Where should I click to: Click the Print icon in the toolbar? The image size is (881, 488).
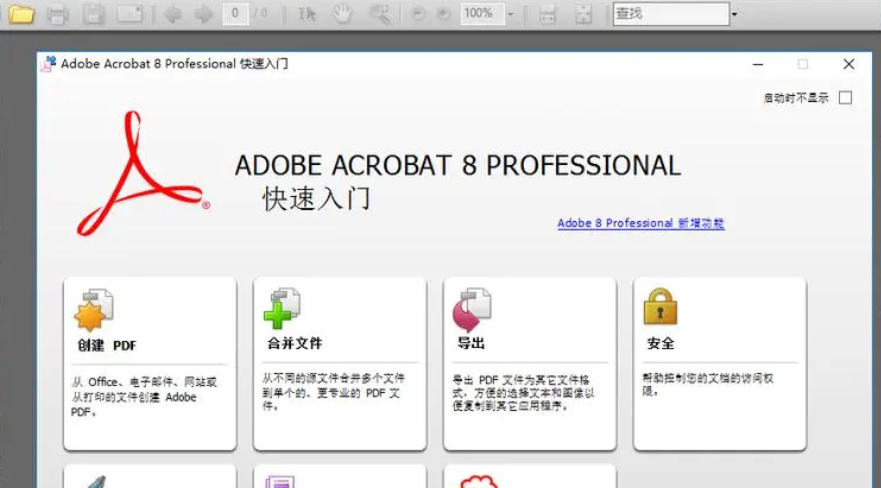(57, 15)
